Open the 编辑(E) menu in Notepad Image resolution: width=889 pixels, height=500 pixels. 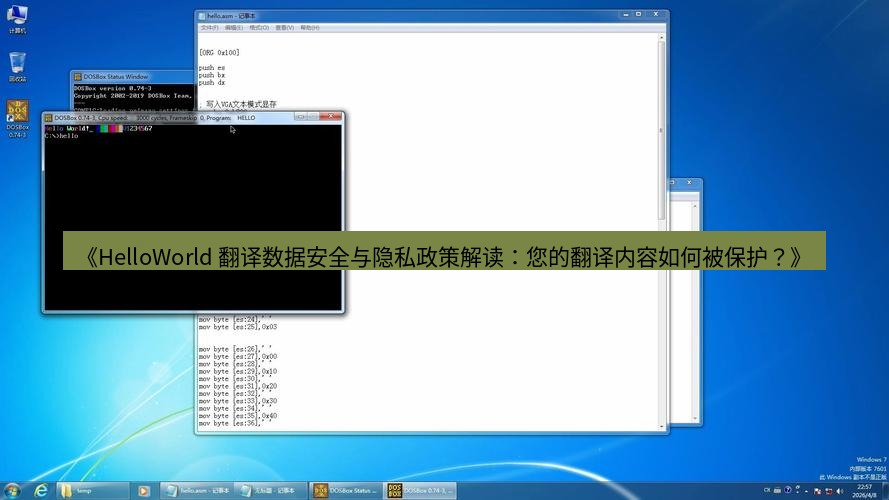tap(234, 28)
